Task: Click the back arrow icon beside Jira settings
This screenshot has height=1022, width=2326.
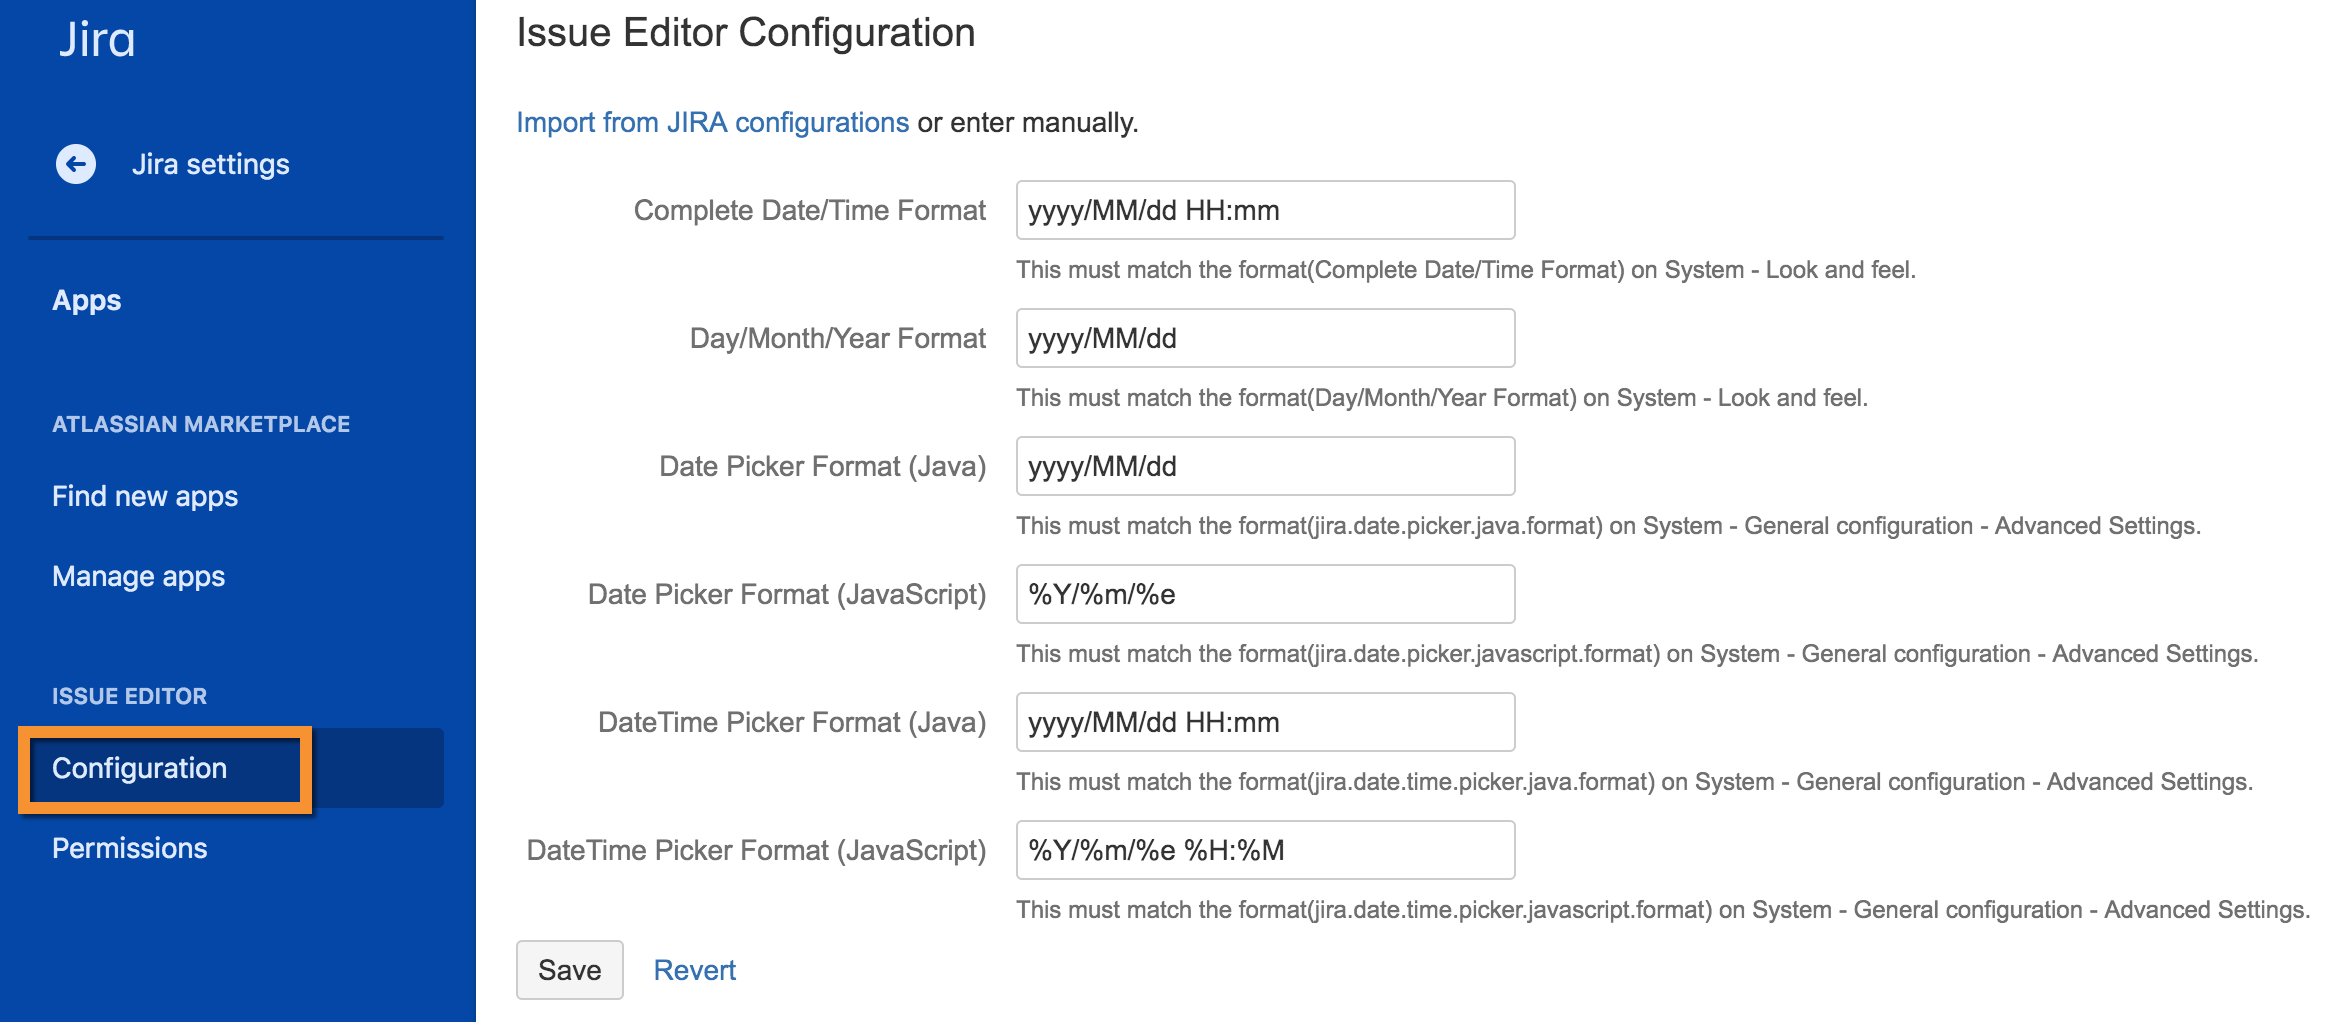Action: (x=76, y=164)
